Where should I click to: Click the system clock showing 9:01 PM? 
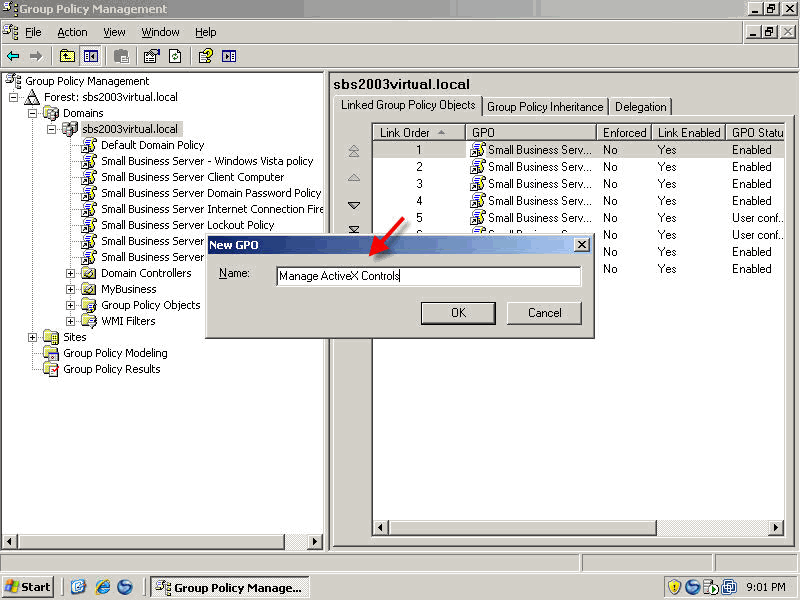point(766,587)
